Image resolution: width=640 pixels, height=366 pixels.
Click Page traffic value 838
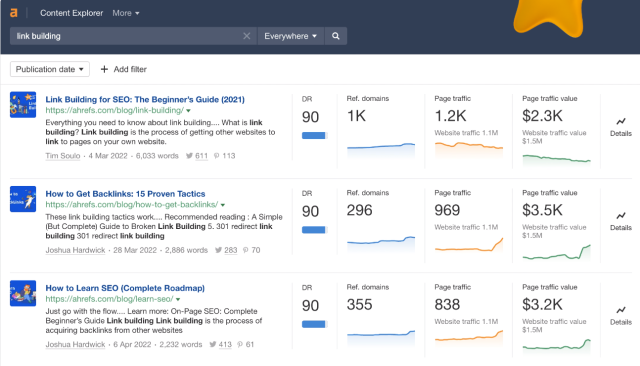pyautogui.click(x=447, y=305)
